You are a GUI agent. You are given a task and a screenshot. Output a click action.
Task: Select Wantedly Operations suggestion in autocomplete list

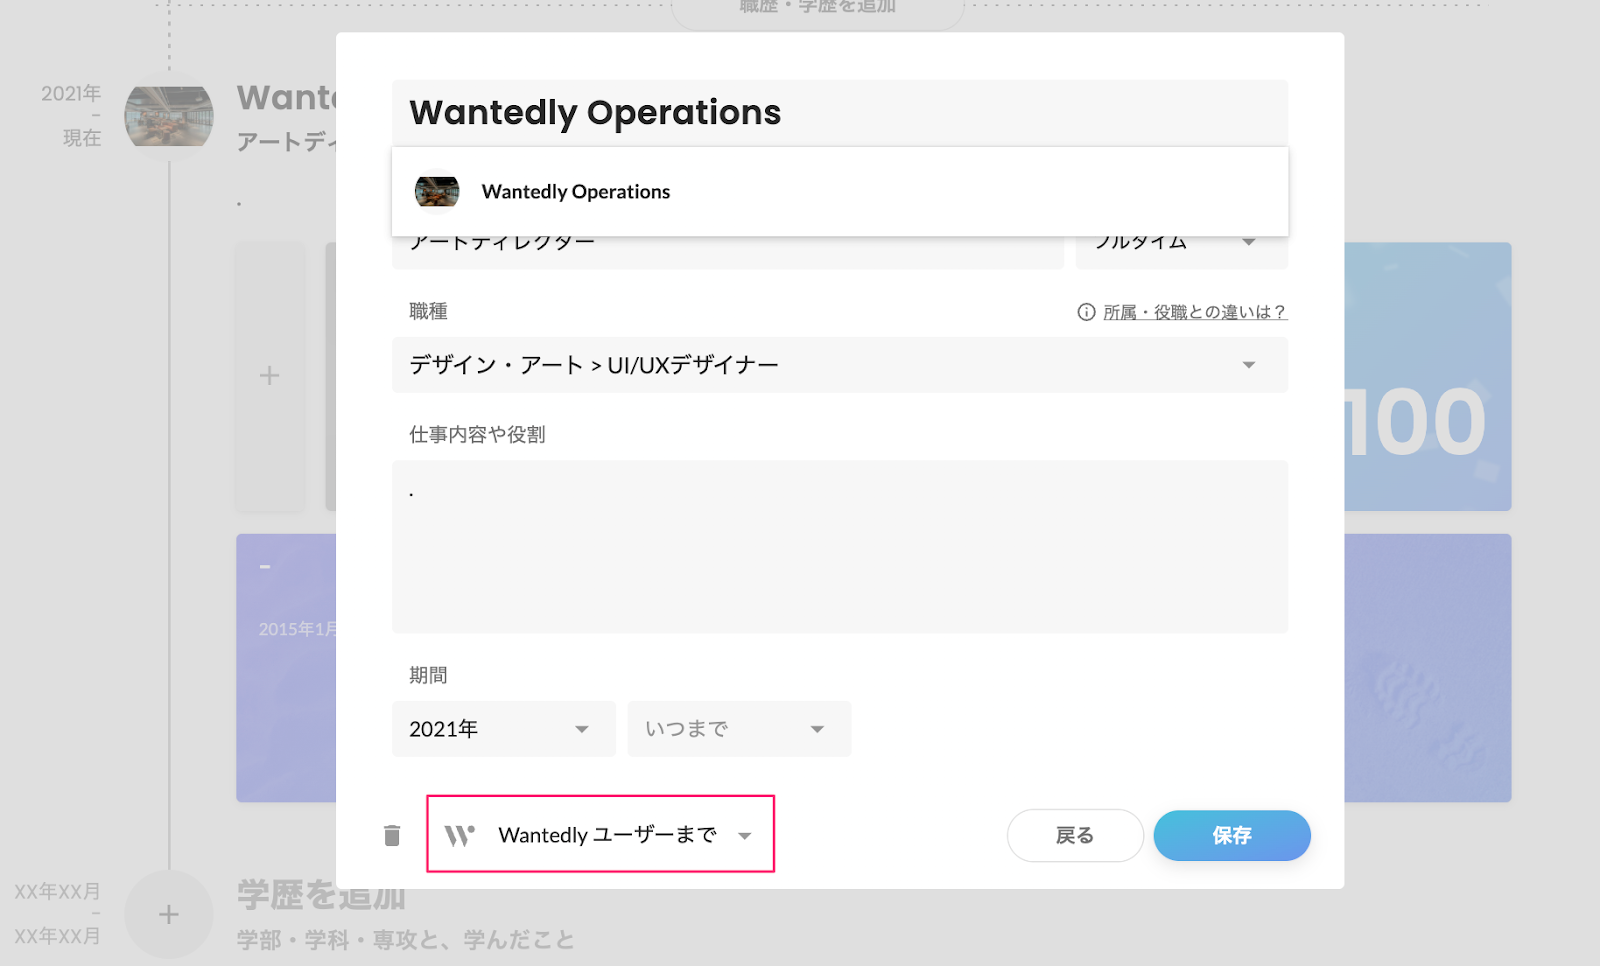(x=840, y=192)
